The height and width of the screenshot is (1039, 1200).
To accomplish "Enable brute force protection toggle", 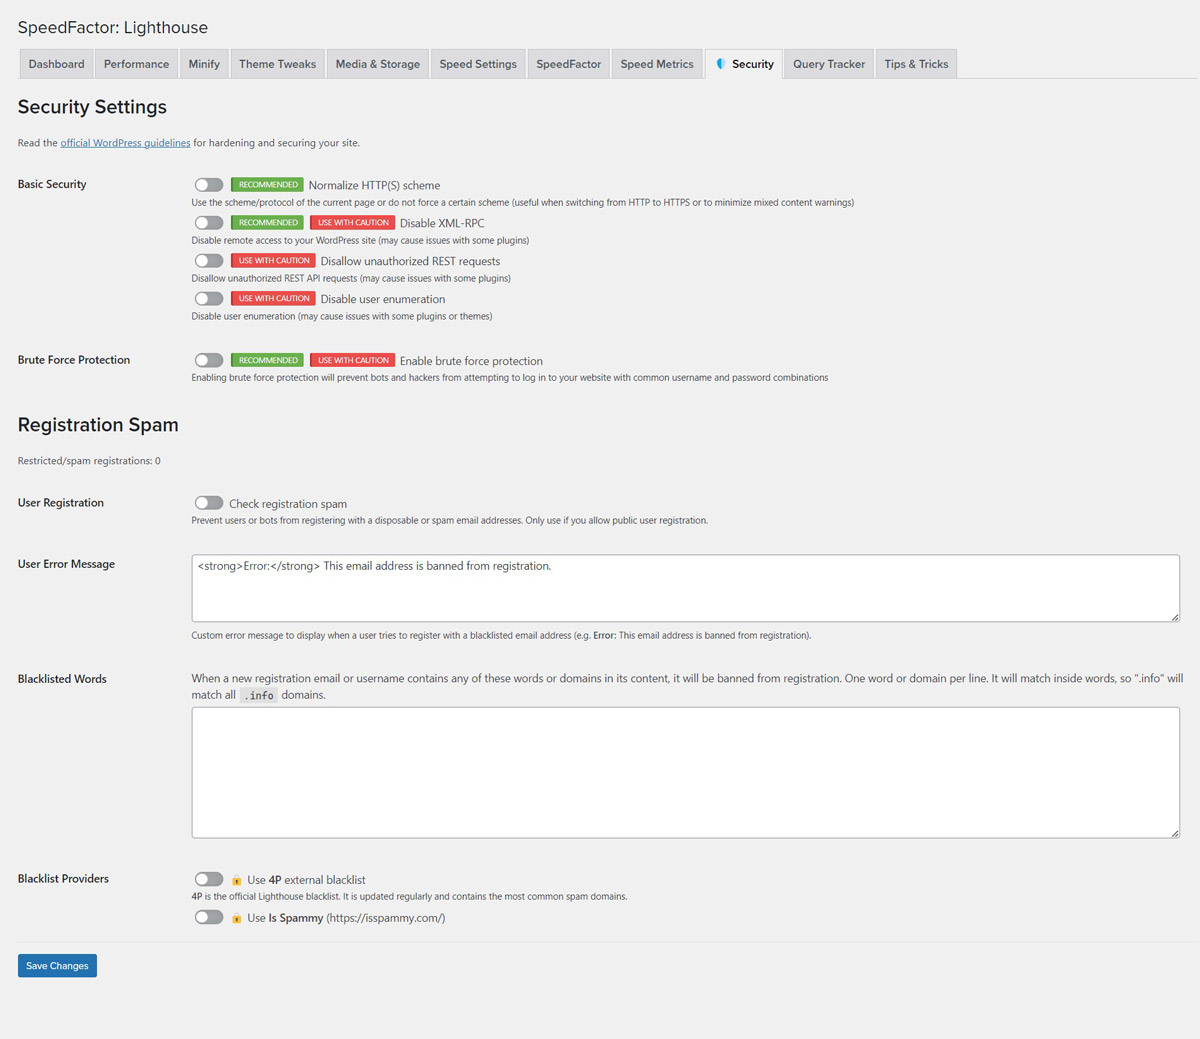I will [x=209, y=361].
